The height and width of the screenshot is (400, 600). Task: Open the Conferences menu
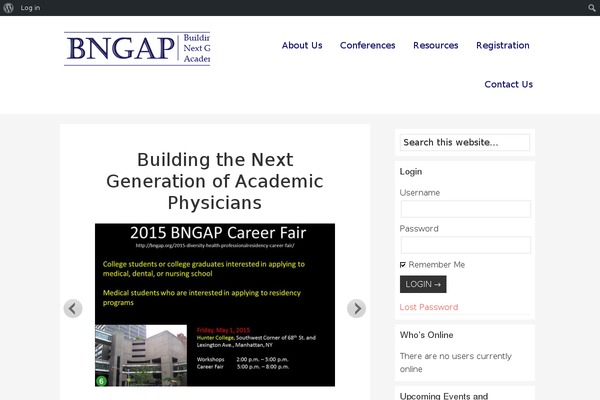367,45
